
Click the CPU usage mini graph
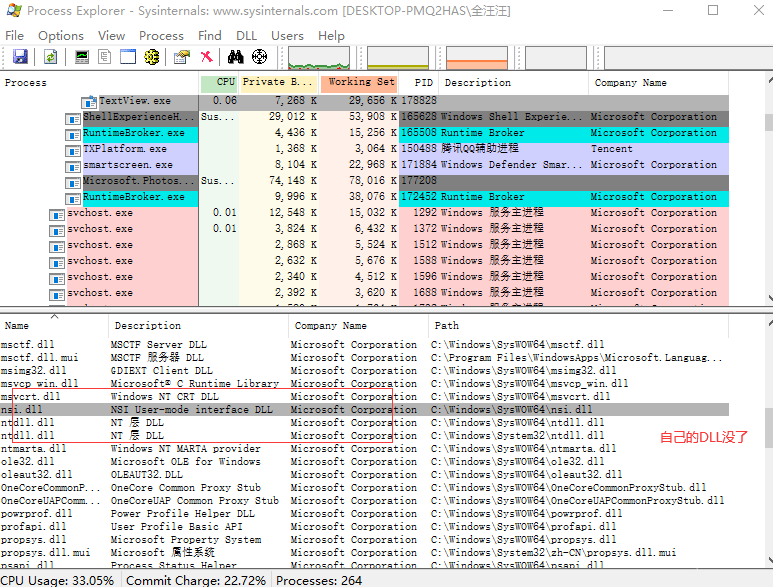pyautogui.click(x=319, y=58)
